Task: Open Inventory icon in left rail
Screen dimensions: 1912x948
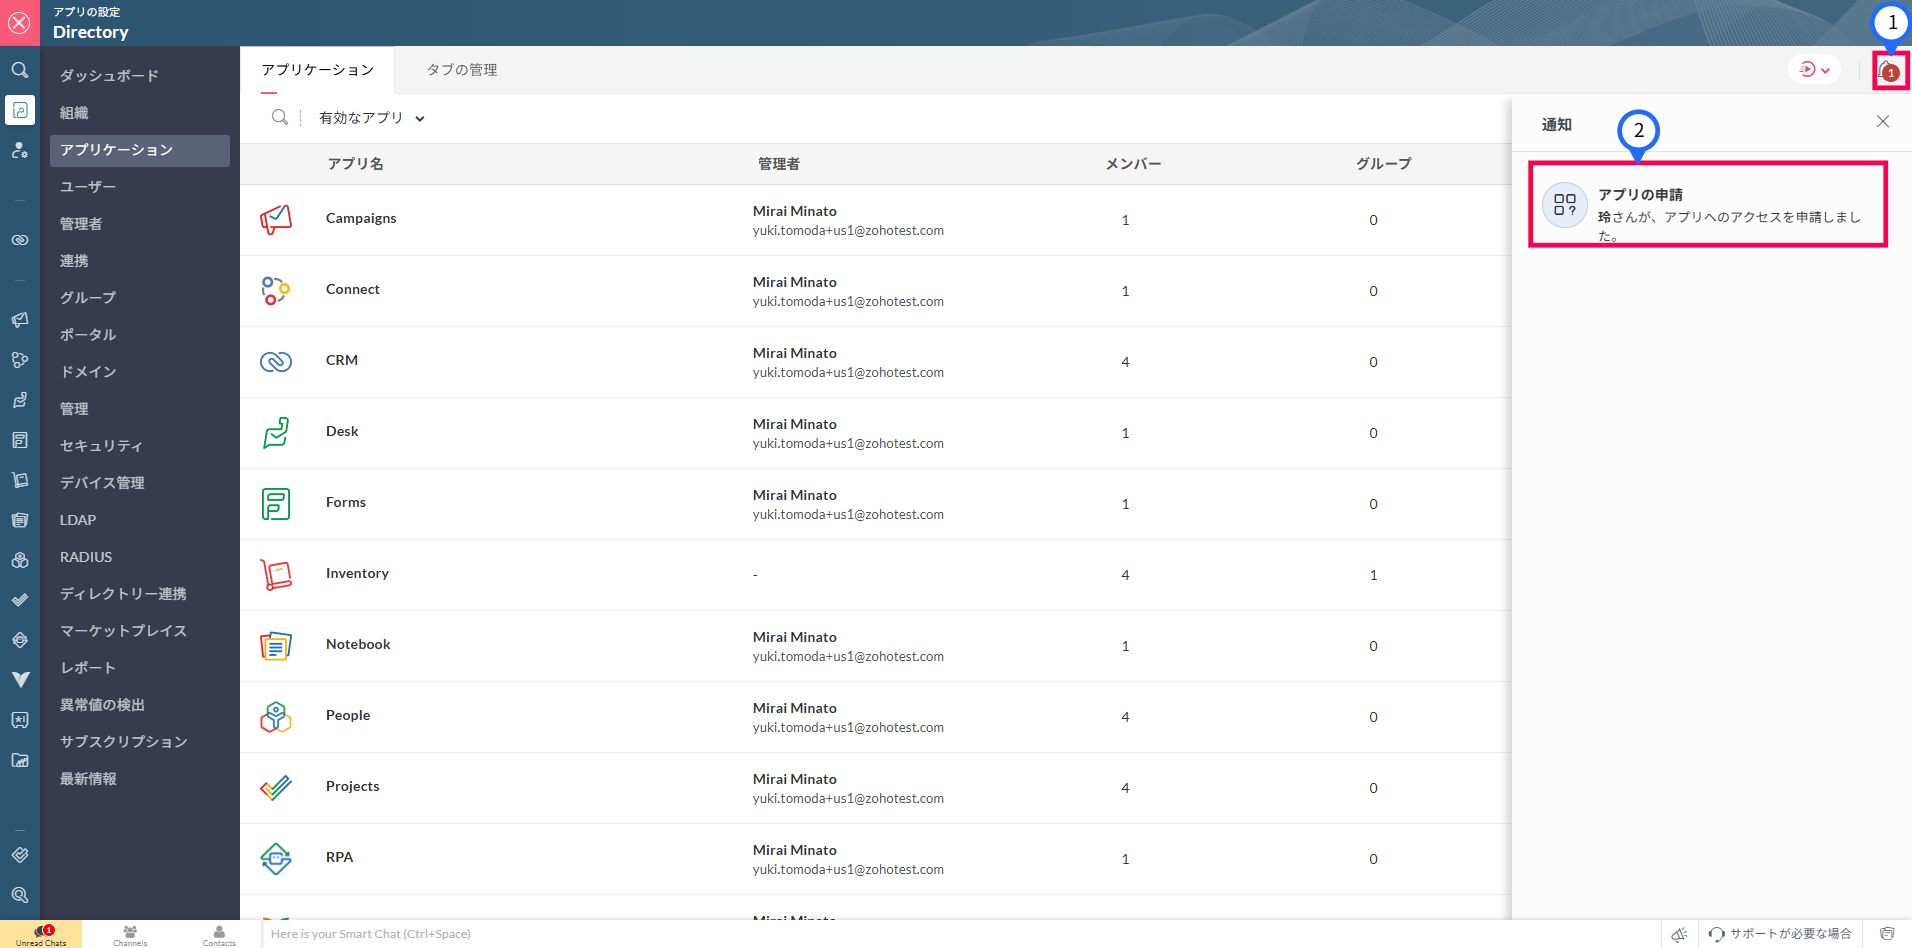Action: pyautogui.click(x=20, y=480)
